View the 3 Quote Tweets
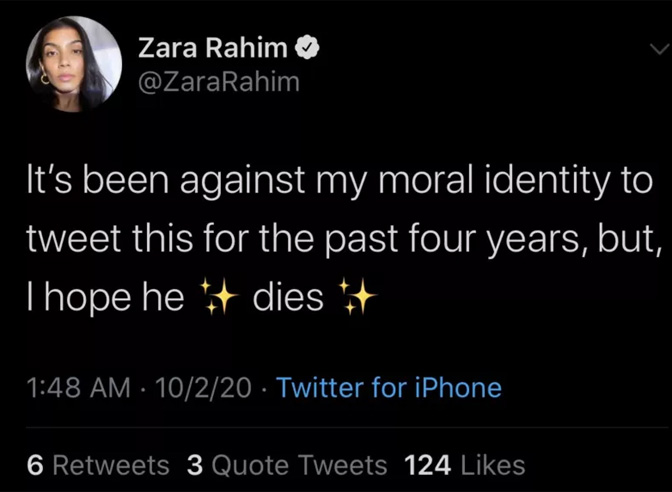672x492 pixels. click(x=286, y=465)
